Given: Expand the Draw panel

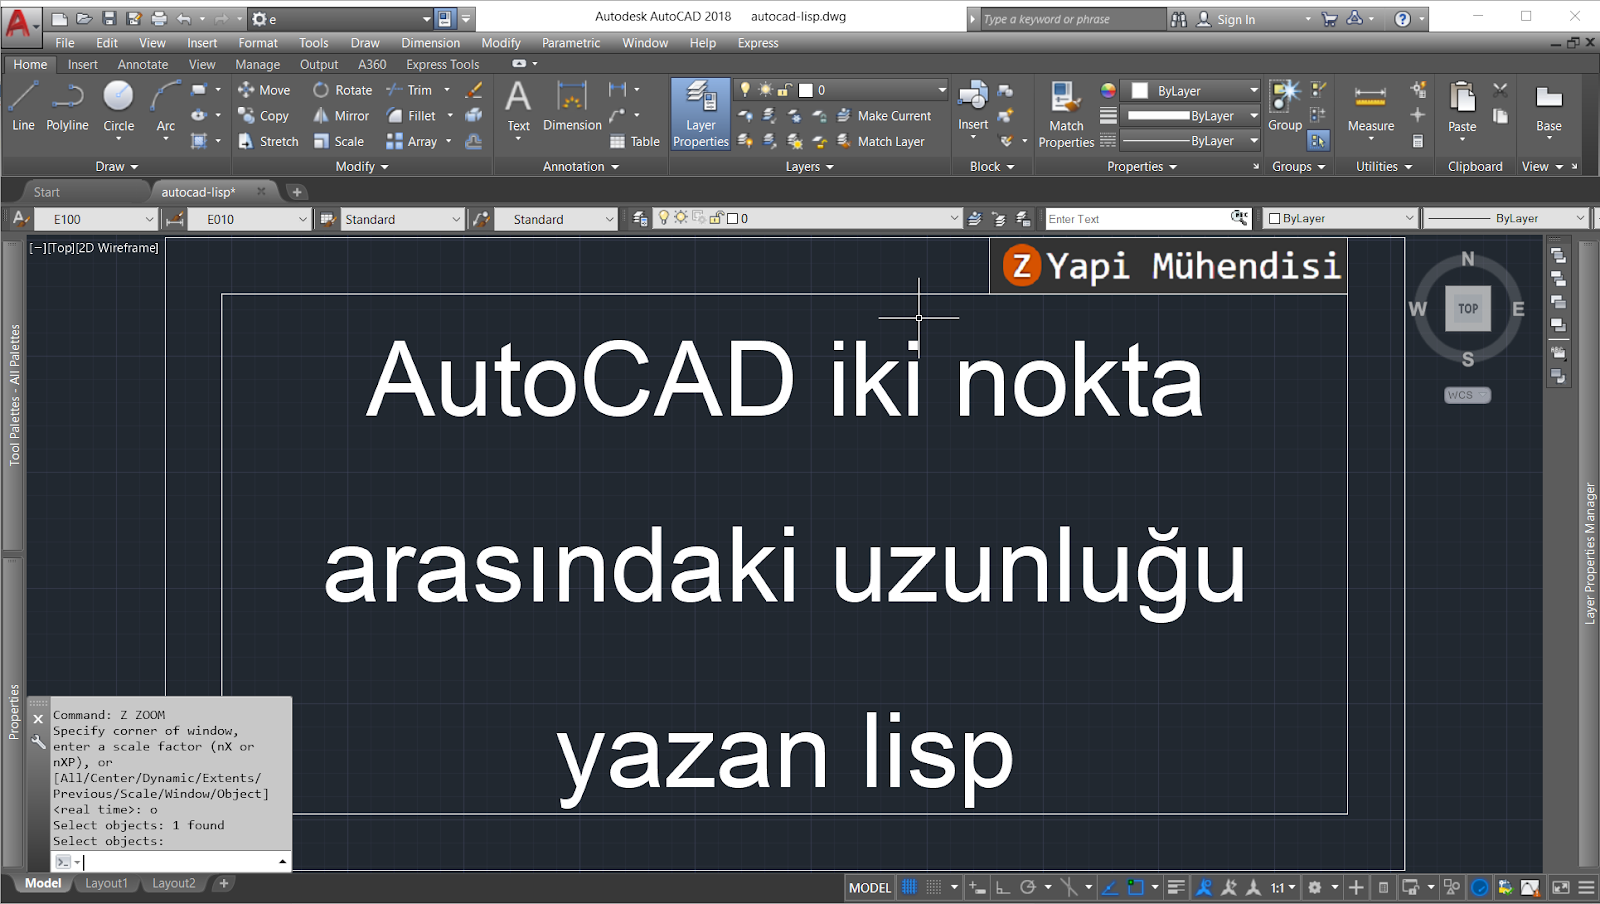Looking at the screenshot, I should point(117,167).
